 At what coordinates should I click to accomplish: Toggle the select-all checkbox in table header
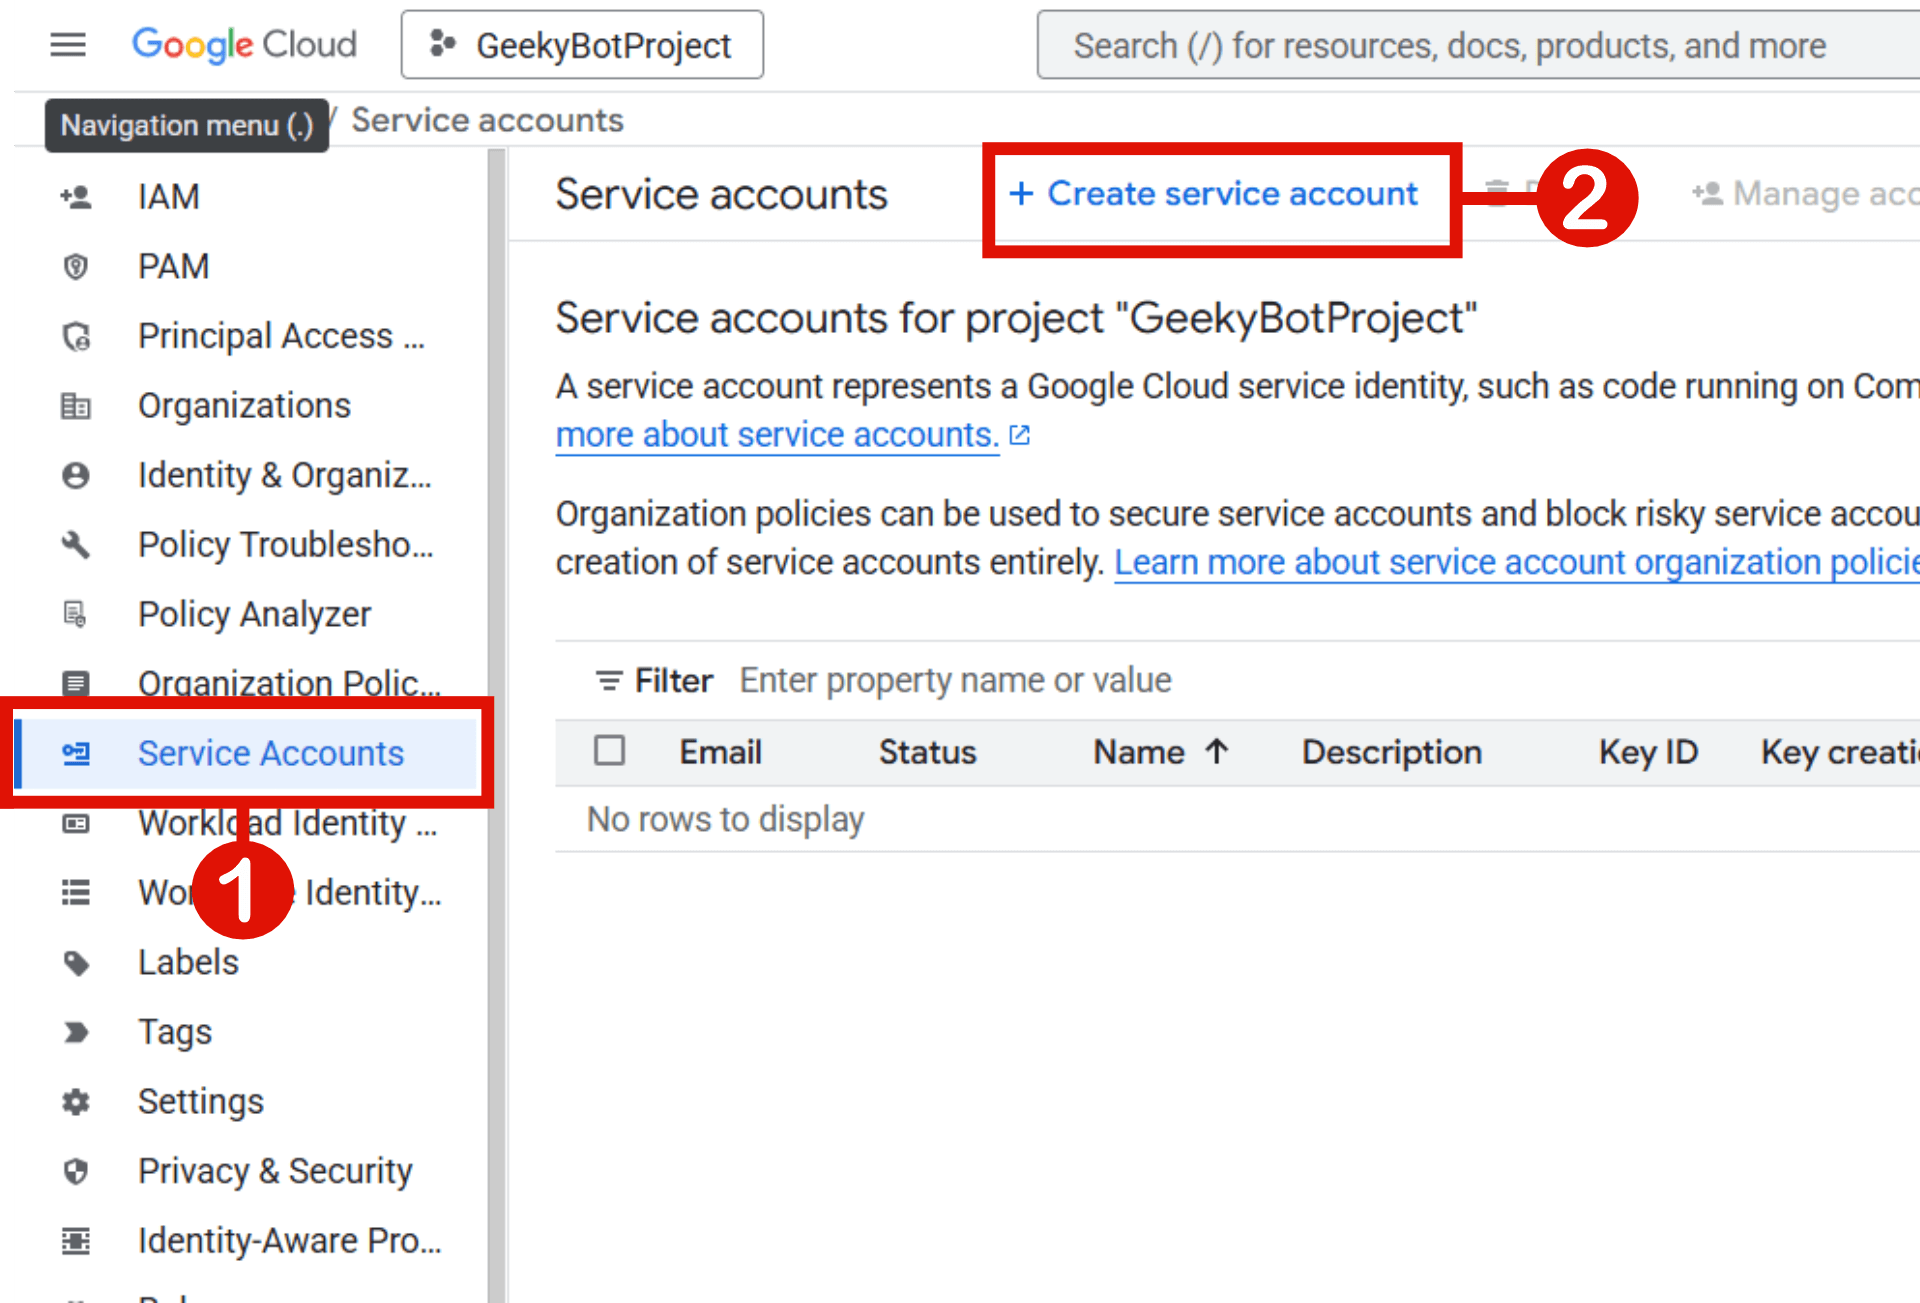[610, 751]
